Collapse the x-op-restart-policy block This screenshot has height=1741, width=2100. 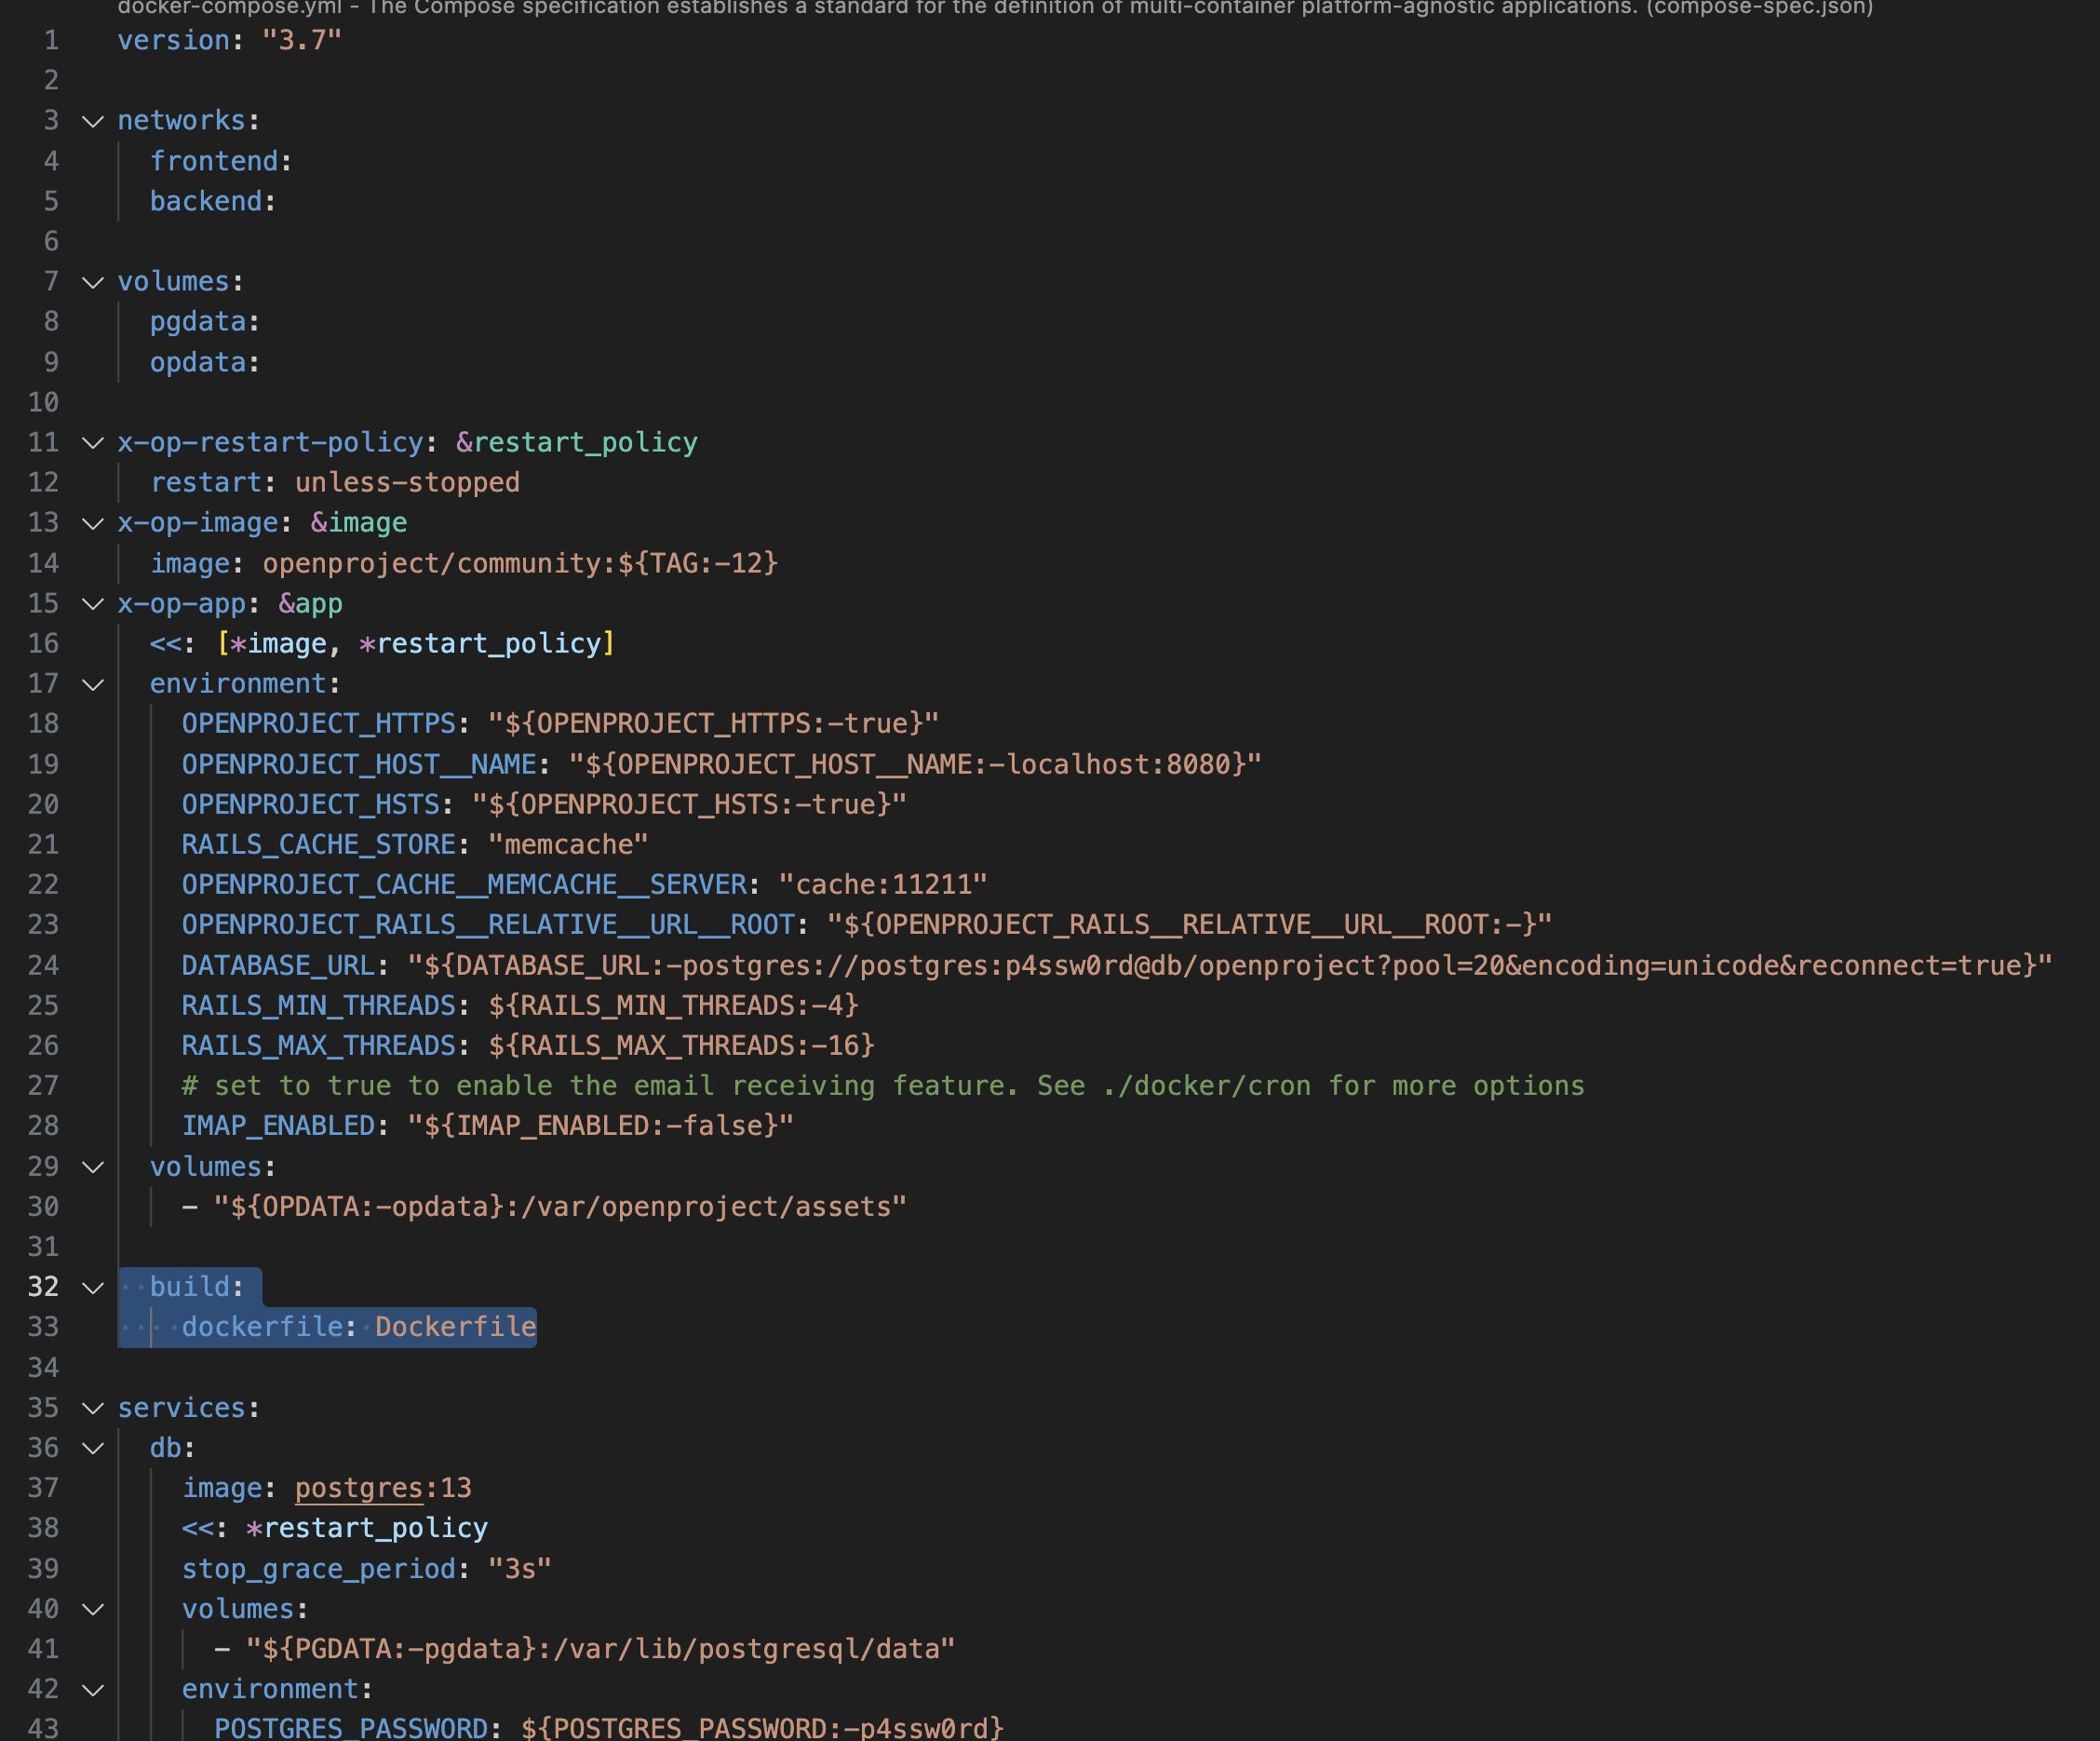[x=93, y=443]
